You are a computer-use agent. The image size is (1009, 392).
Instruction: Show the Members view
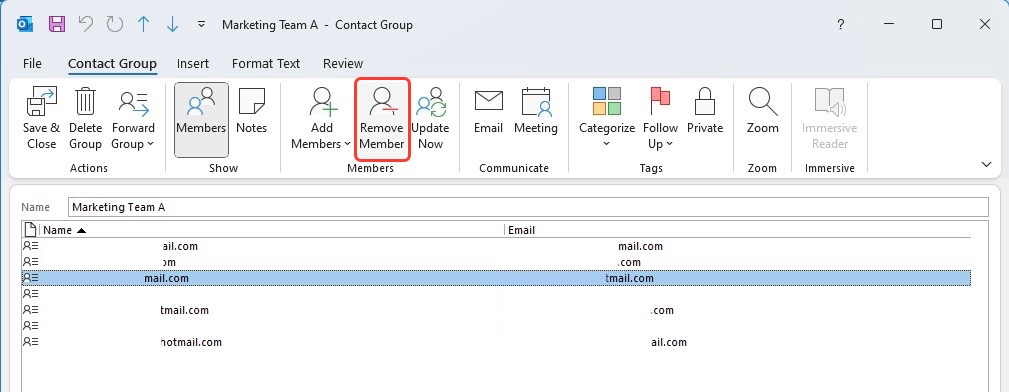click(201, 120)
